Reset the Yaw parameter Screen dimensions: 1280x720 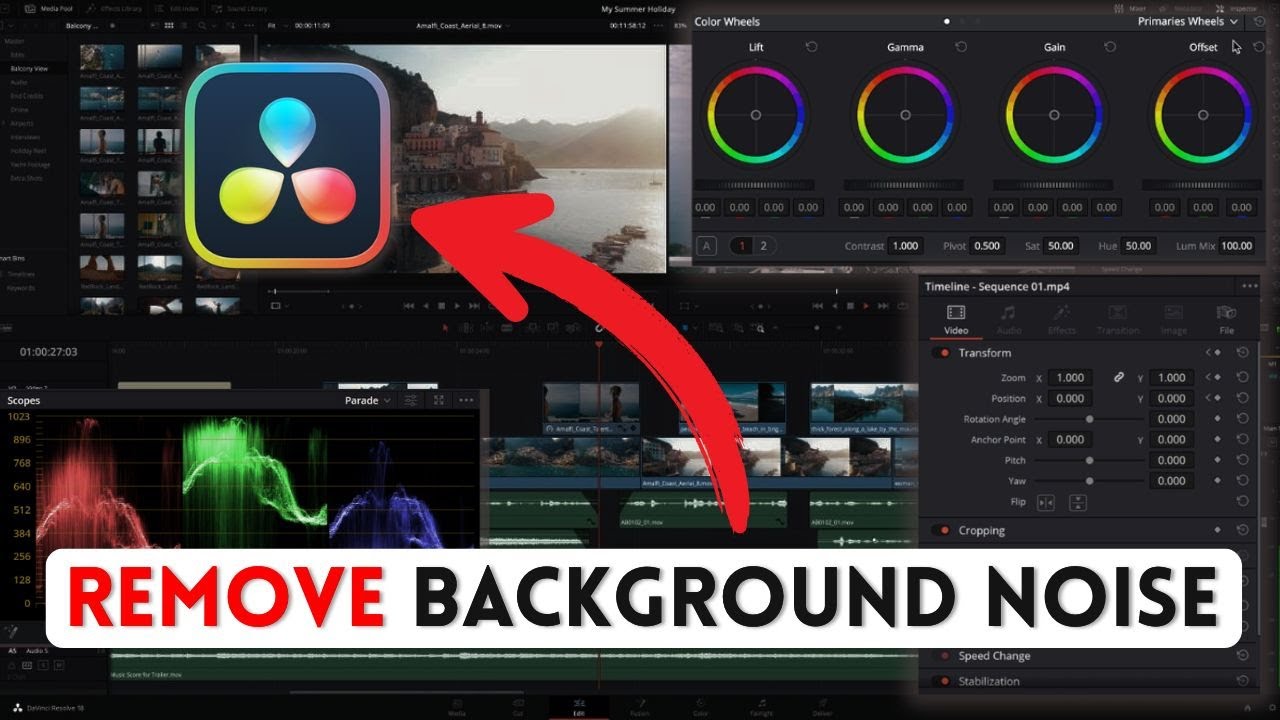(1242, 481)
